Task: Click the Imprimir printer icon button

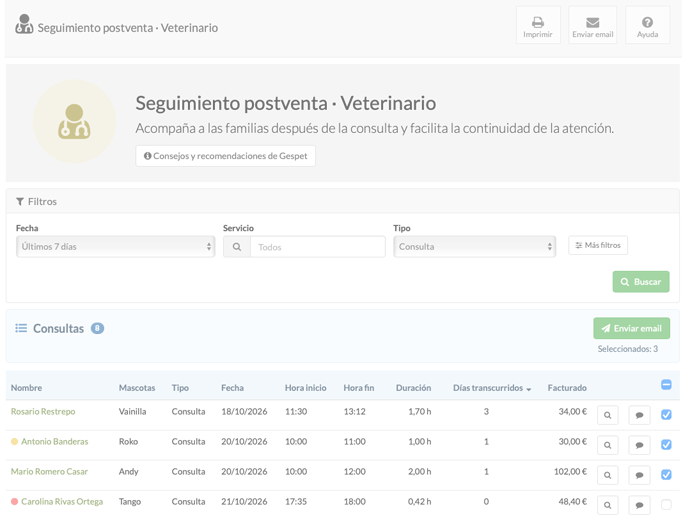Action: pyautogui.click(x=538, y=25)
